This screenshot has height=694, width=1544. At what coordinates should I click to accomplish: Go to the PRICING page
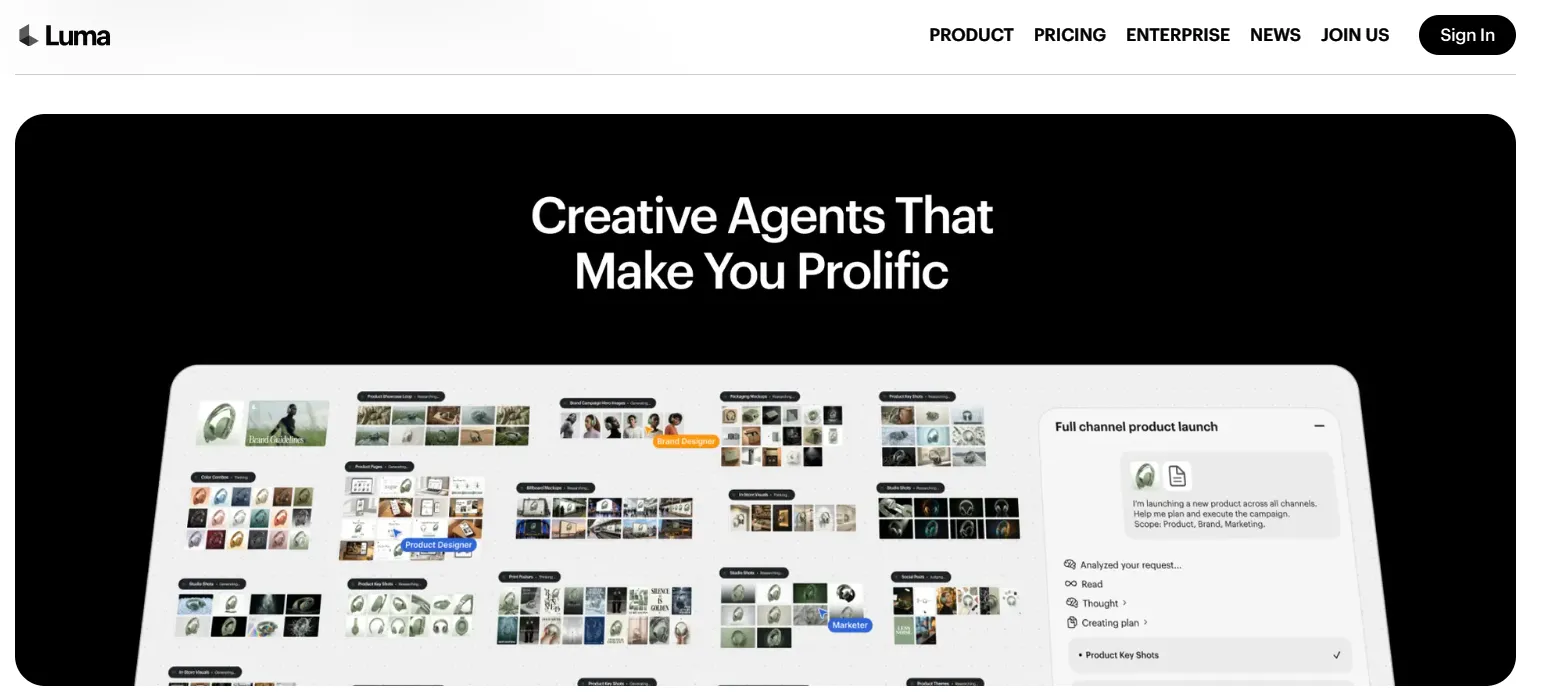click(1069, 35)
